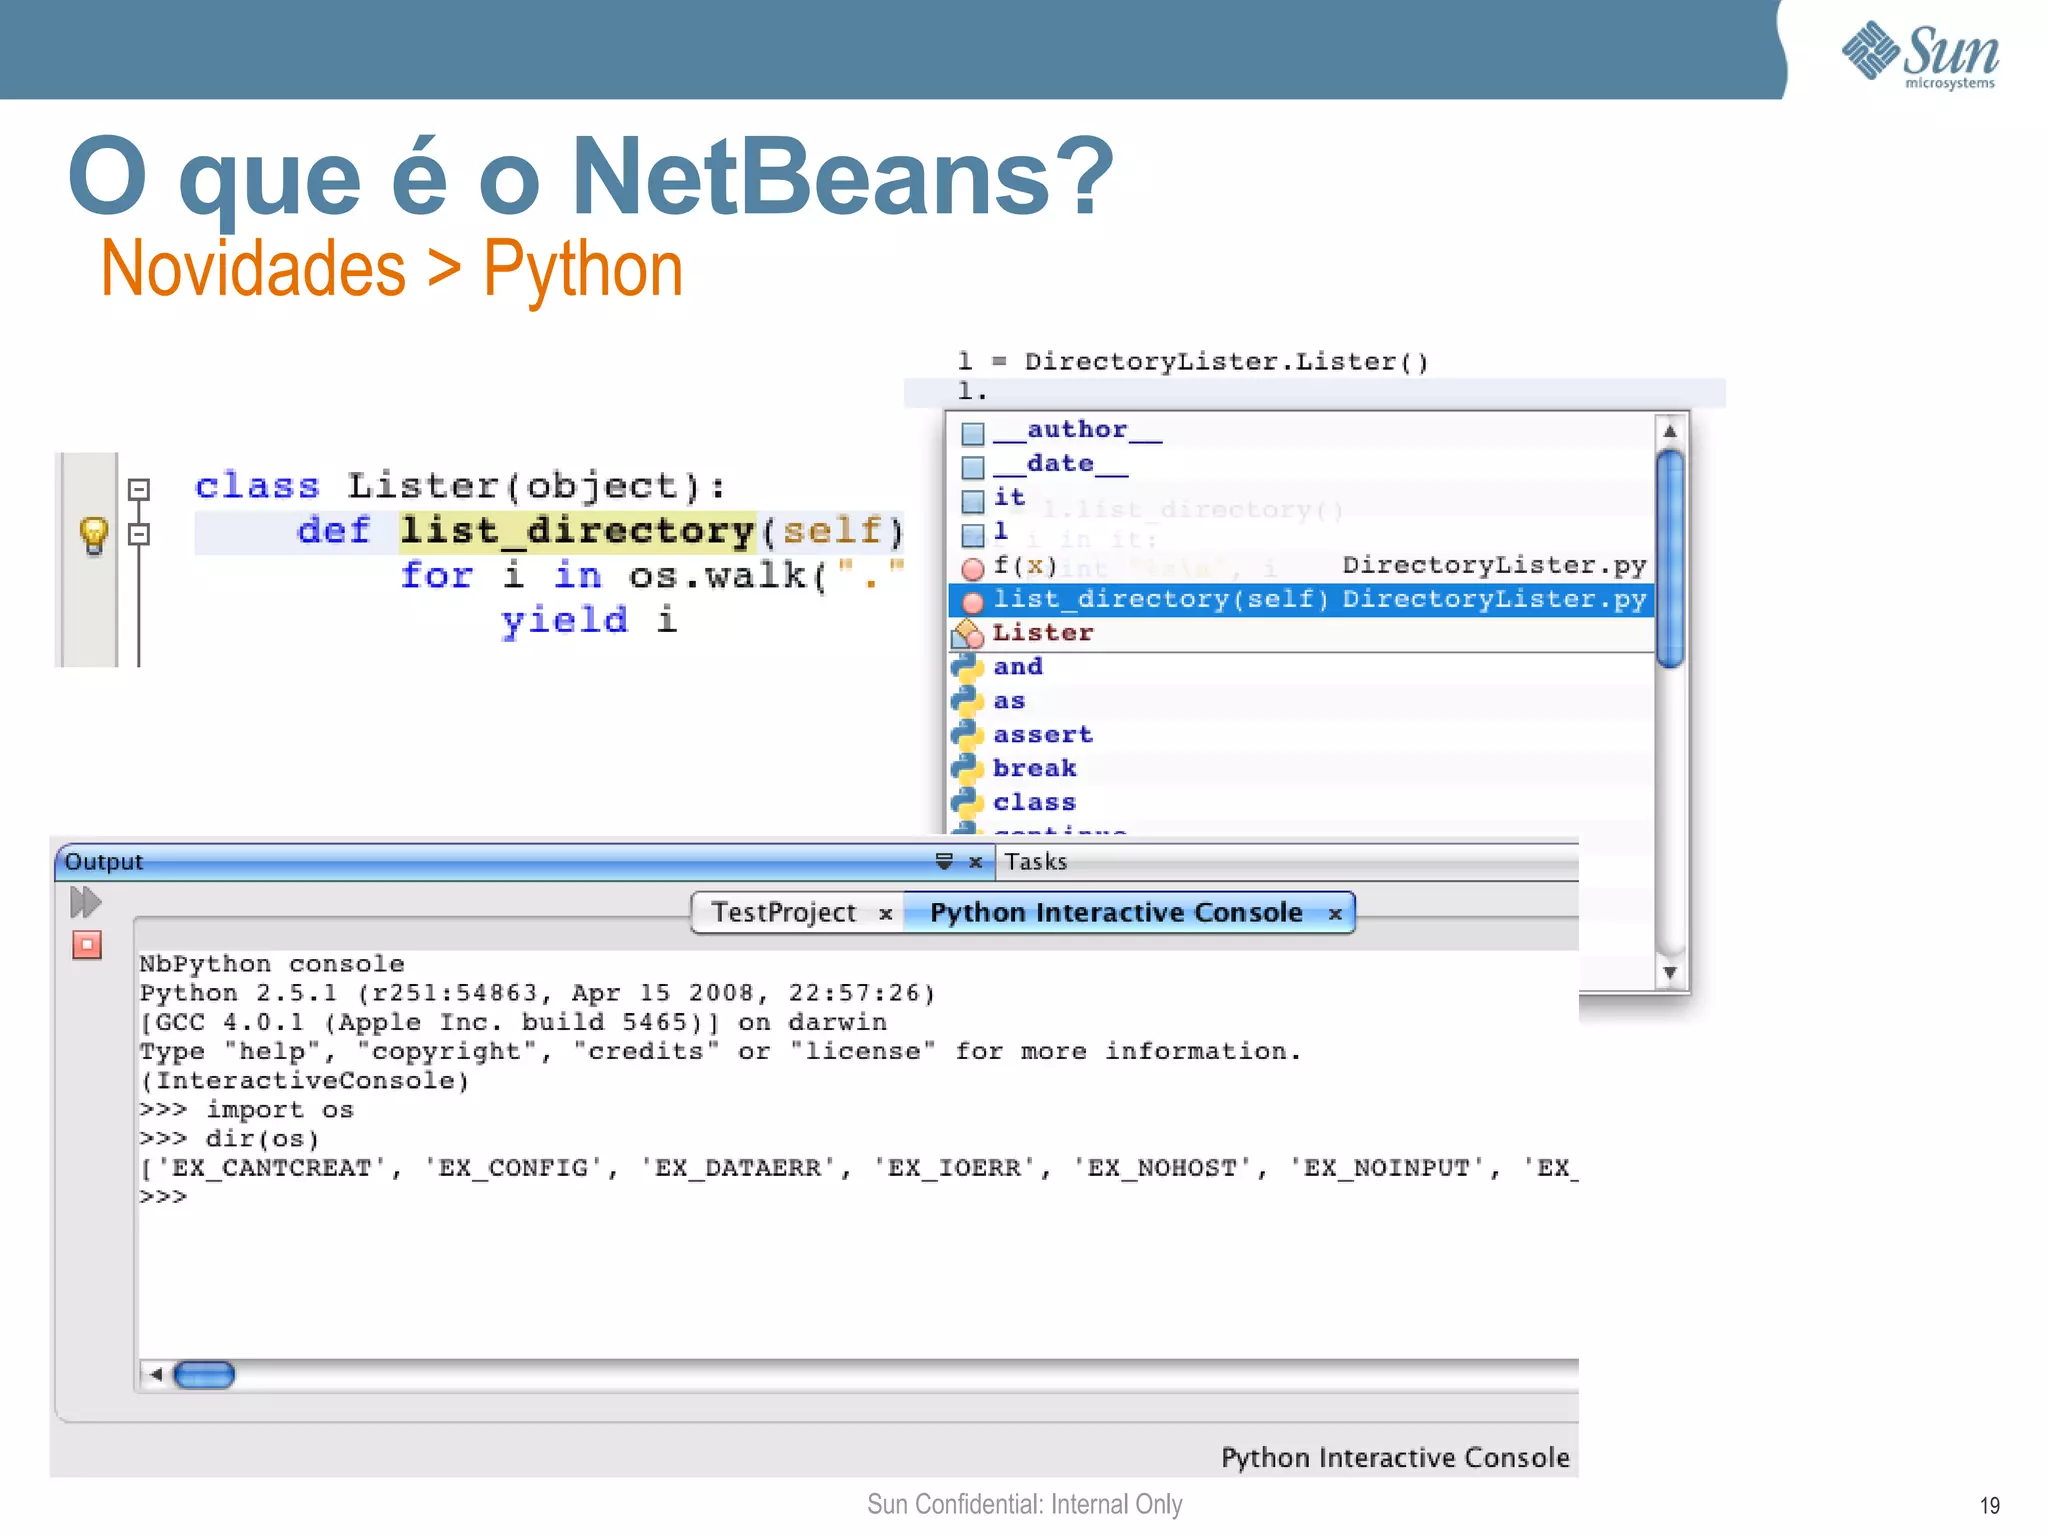The width and height of the screenshot is (2048, 1536).
Task: Close the Output panel with its x
Action: (x=975, y=861)
